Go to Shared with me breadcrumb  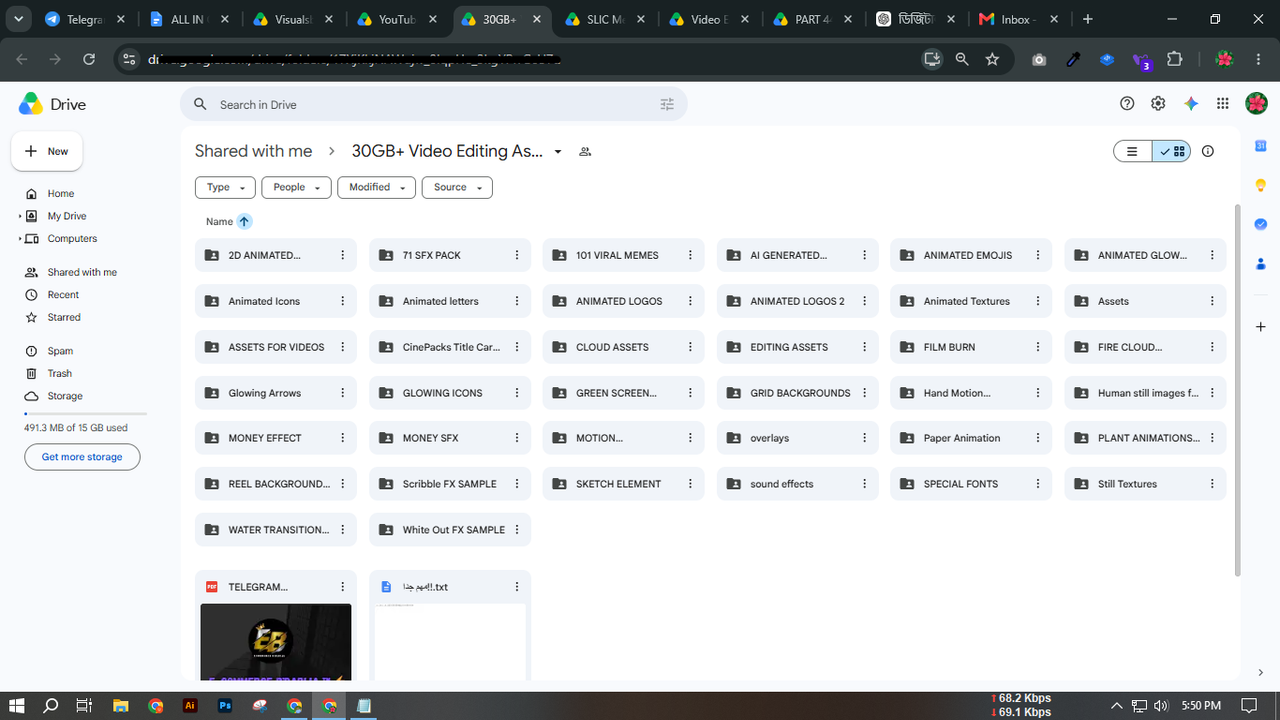pyautogui.click(x=253, y=151)
